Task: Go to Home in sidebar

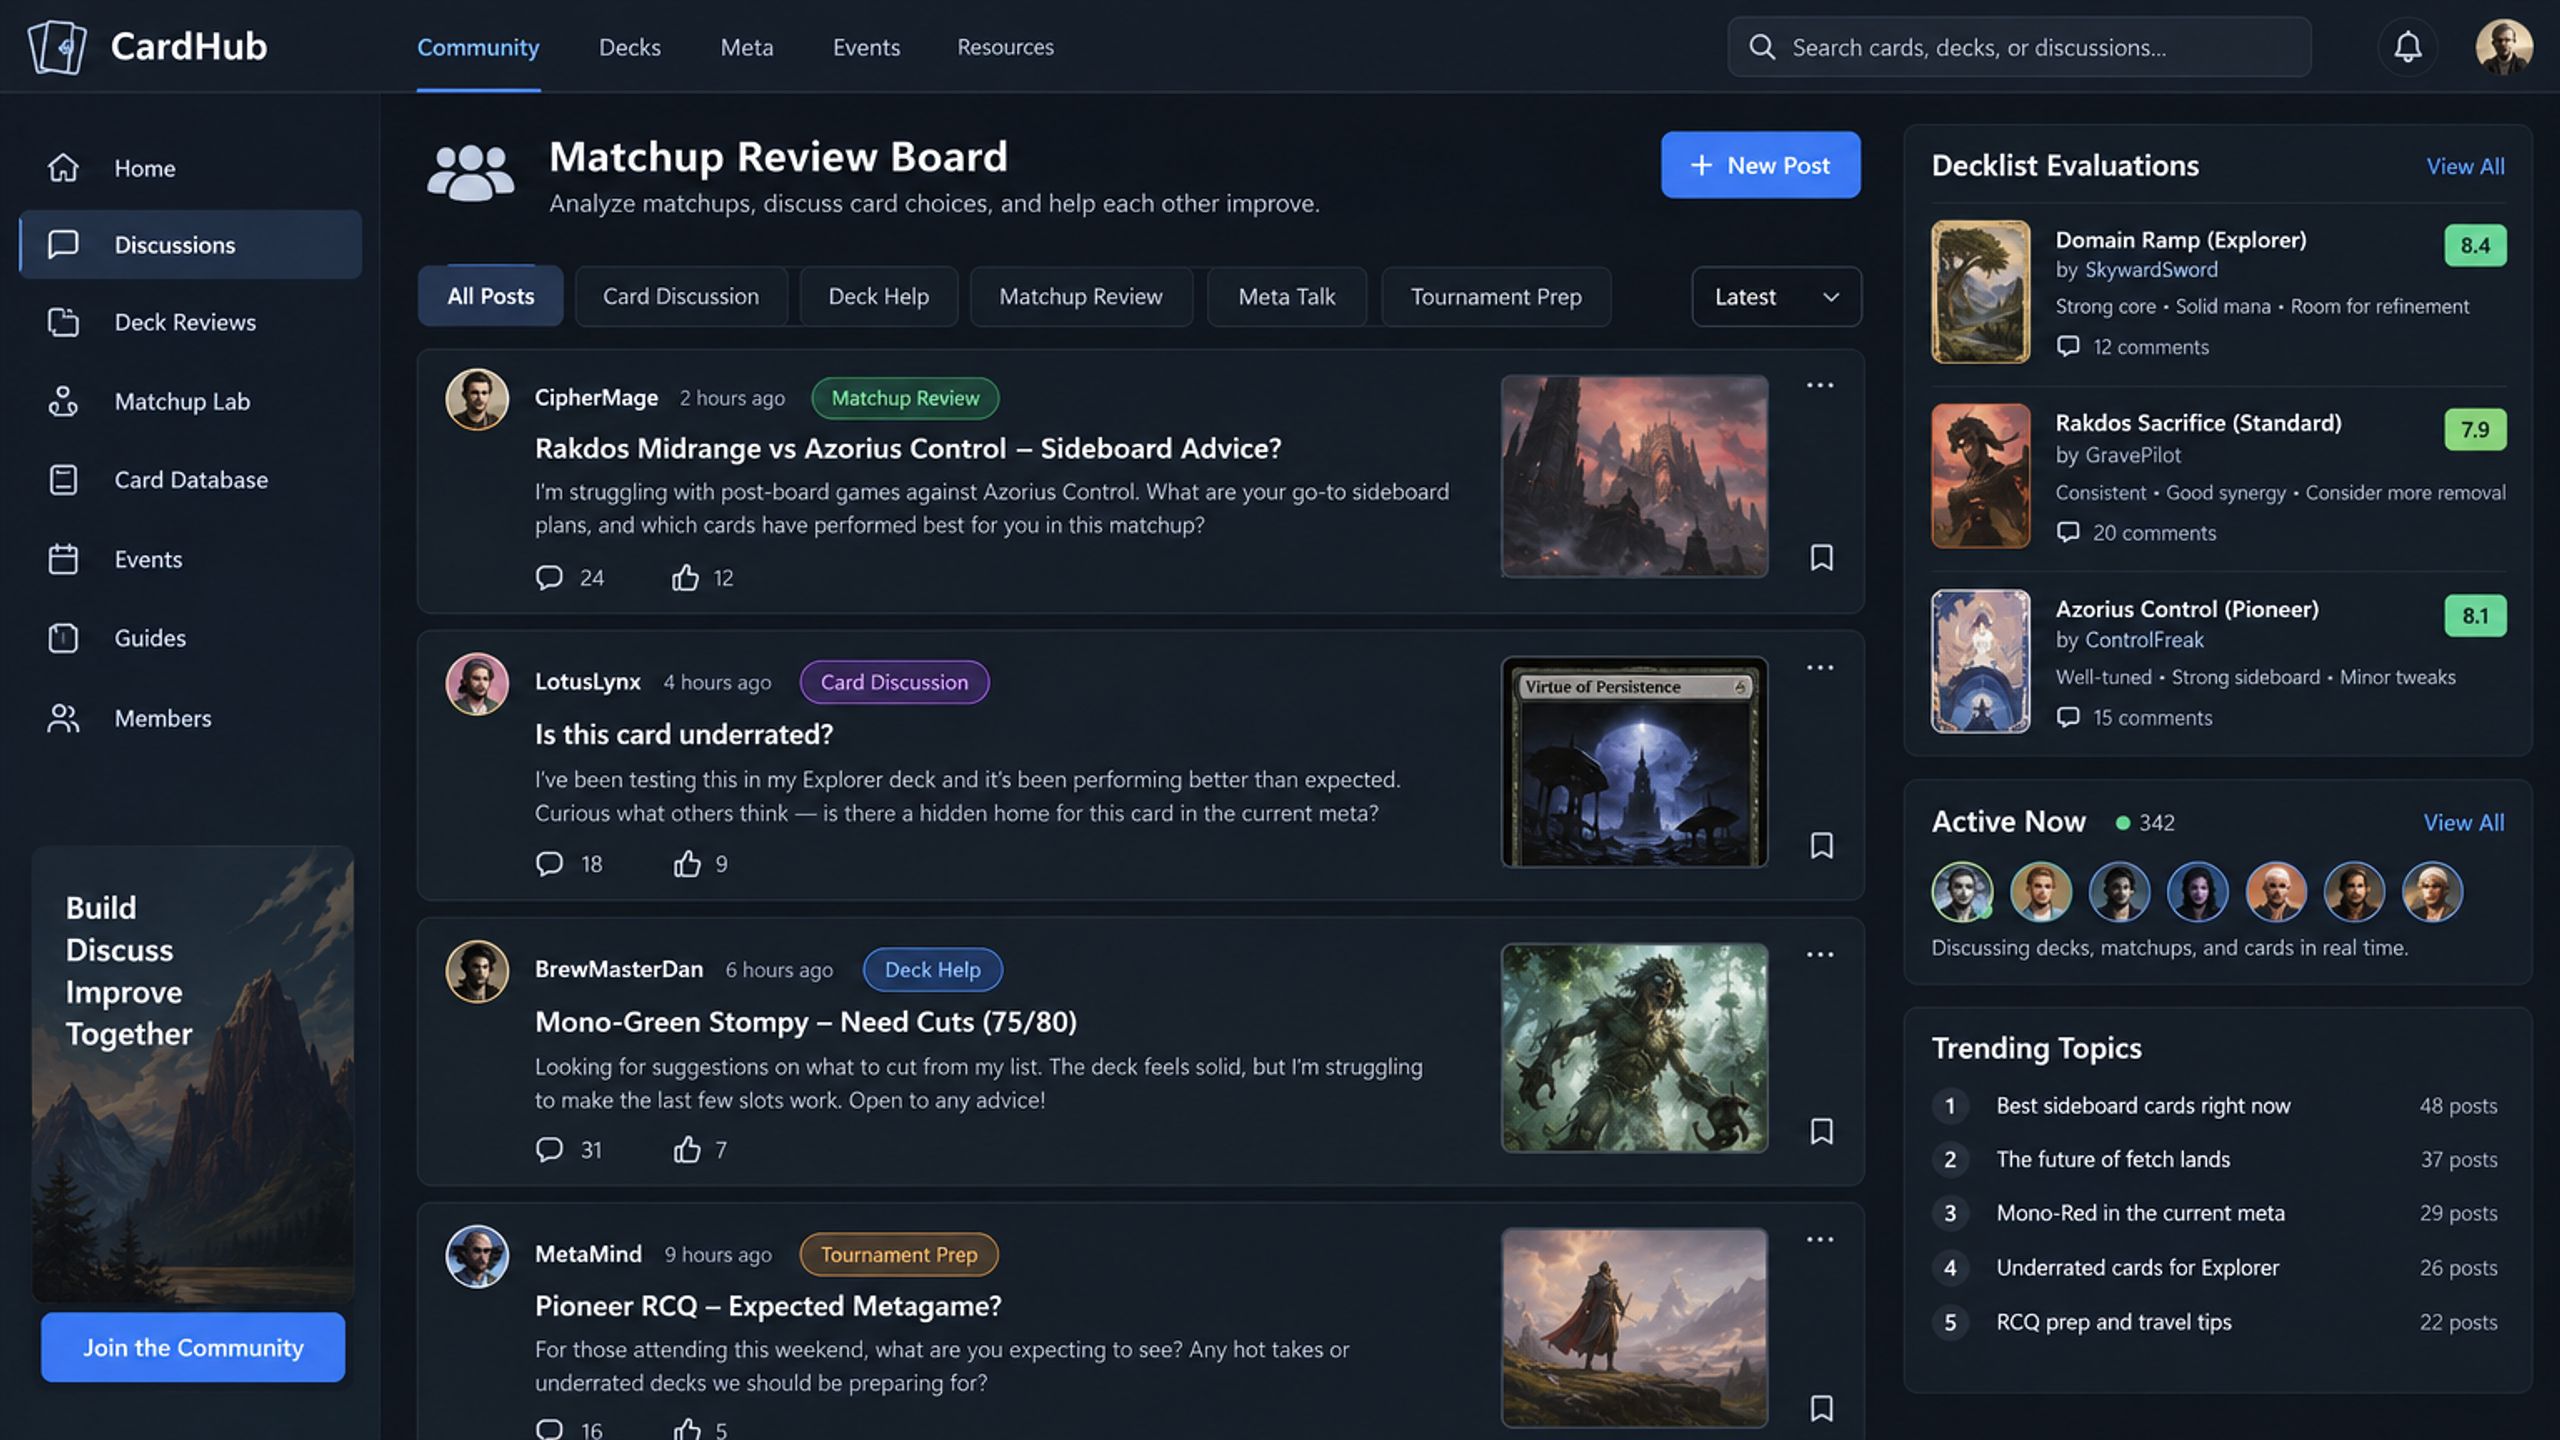Action: tap(190, 168)
